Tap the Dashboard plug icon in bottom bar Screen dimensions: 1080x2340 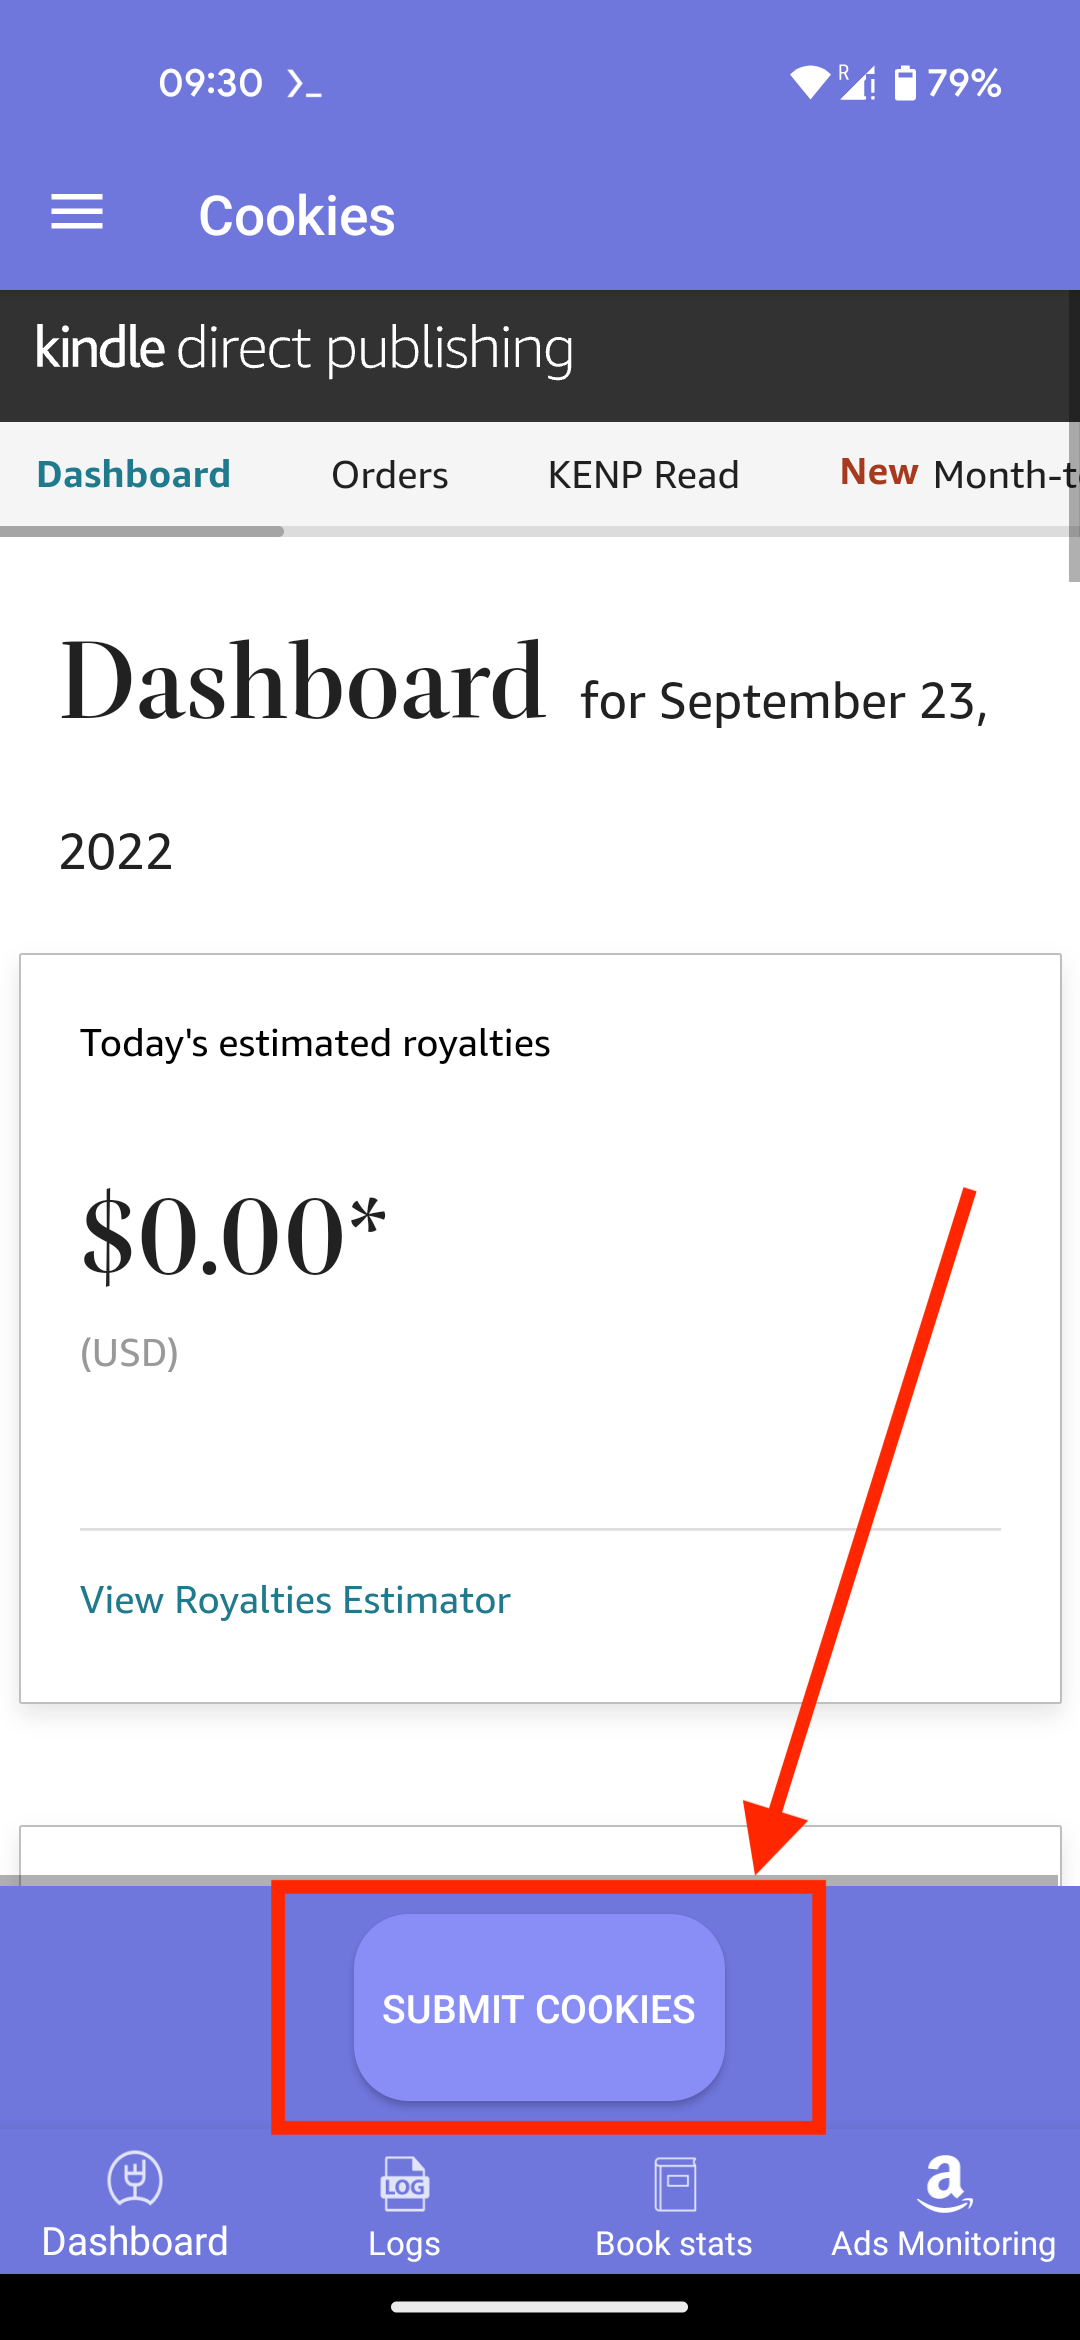tap(135, 2180)
